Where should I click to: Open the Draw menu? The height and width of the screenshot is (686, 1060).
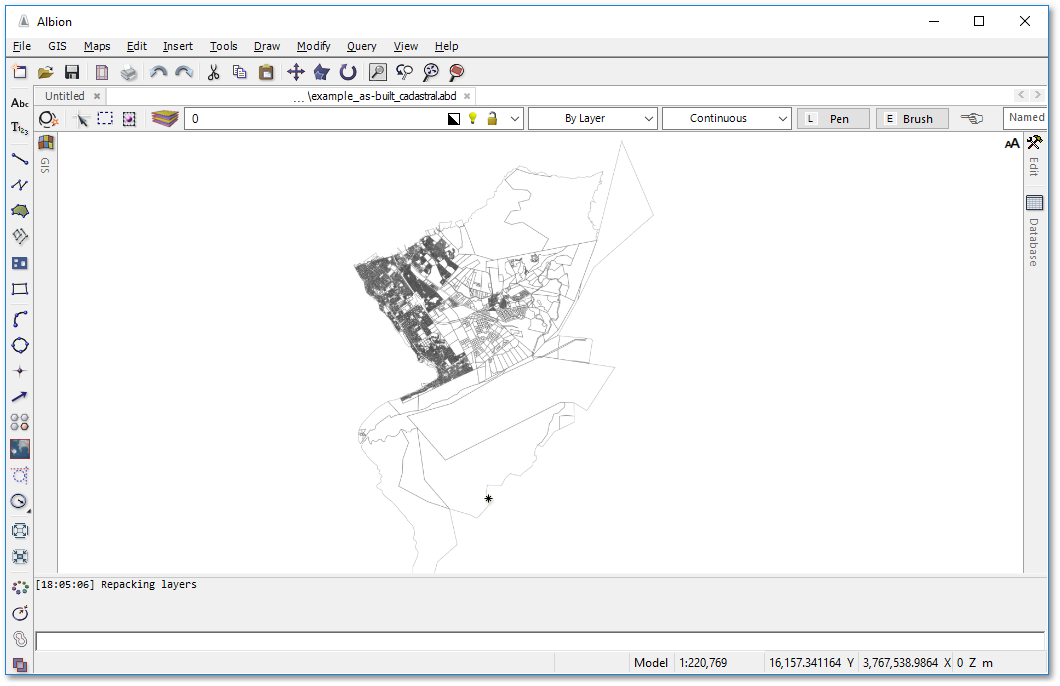[267, 46]
